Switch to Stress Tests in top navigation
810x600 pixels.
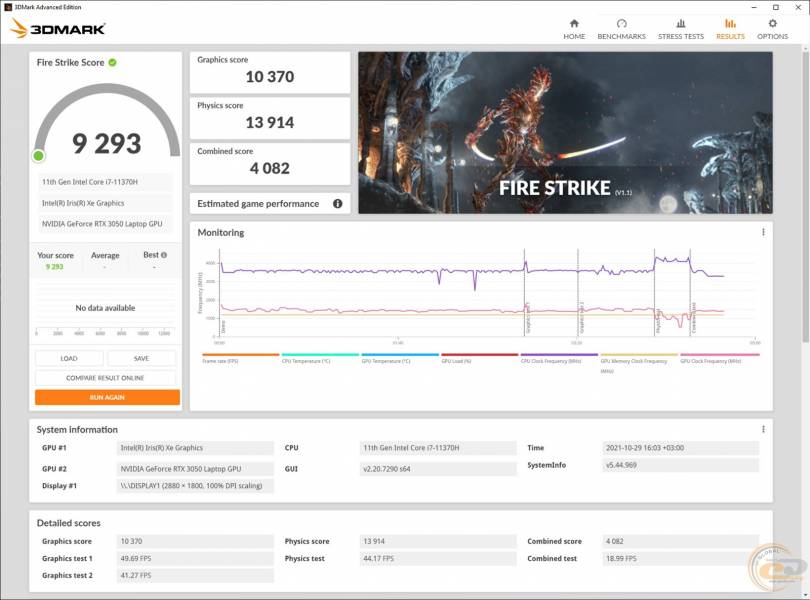[x=681, y=29]
